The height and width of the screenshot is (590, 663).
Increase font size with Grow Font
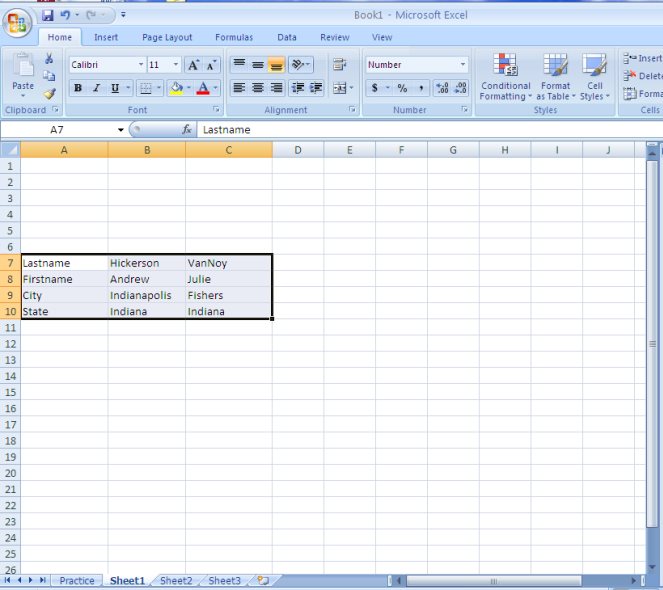193,65
